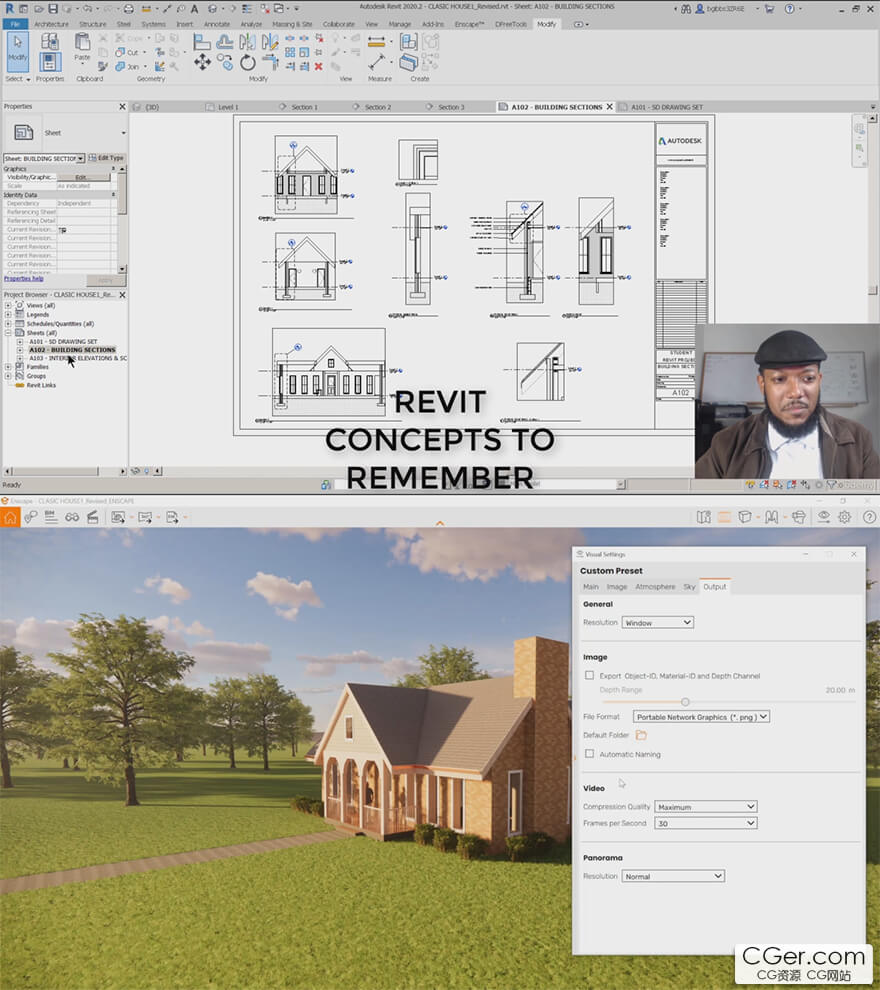
Task: Click the Offset tool in Modify panel
Action: (224, 42)
